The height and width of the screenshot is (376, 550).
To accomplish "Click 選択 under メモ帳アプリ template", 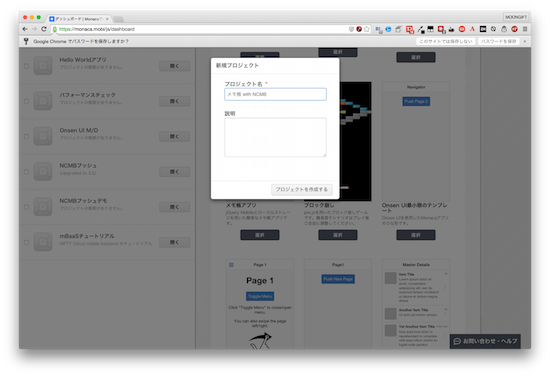I will click(260, 235).
